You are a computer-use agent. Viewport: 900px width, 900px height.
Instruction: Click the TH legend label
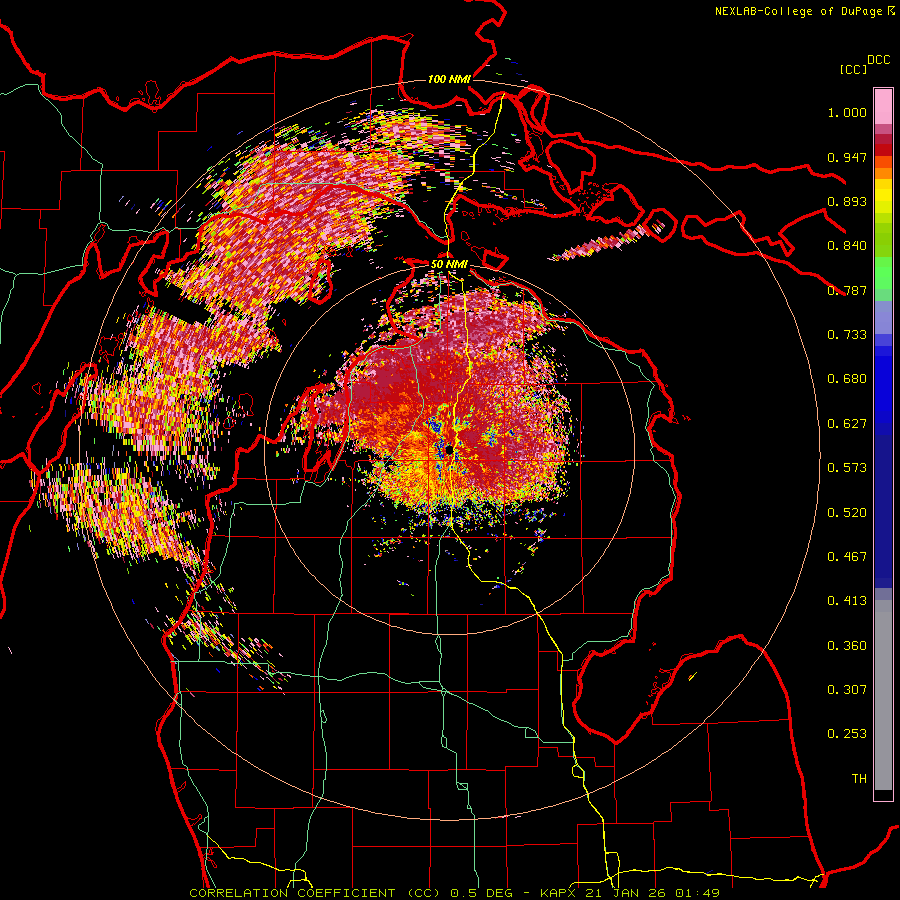[x=859, y=779]
